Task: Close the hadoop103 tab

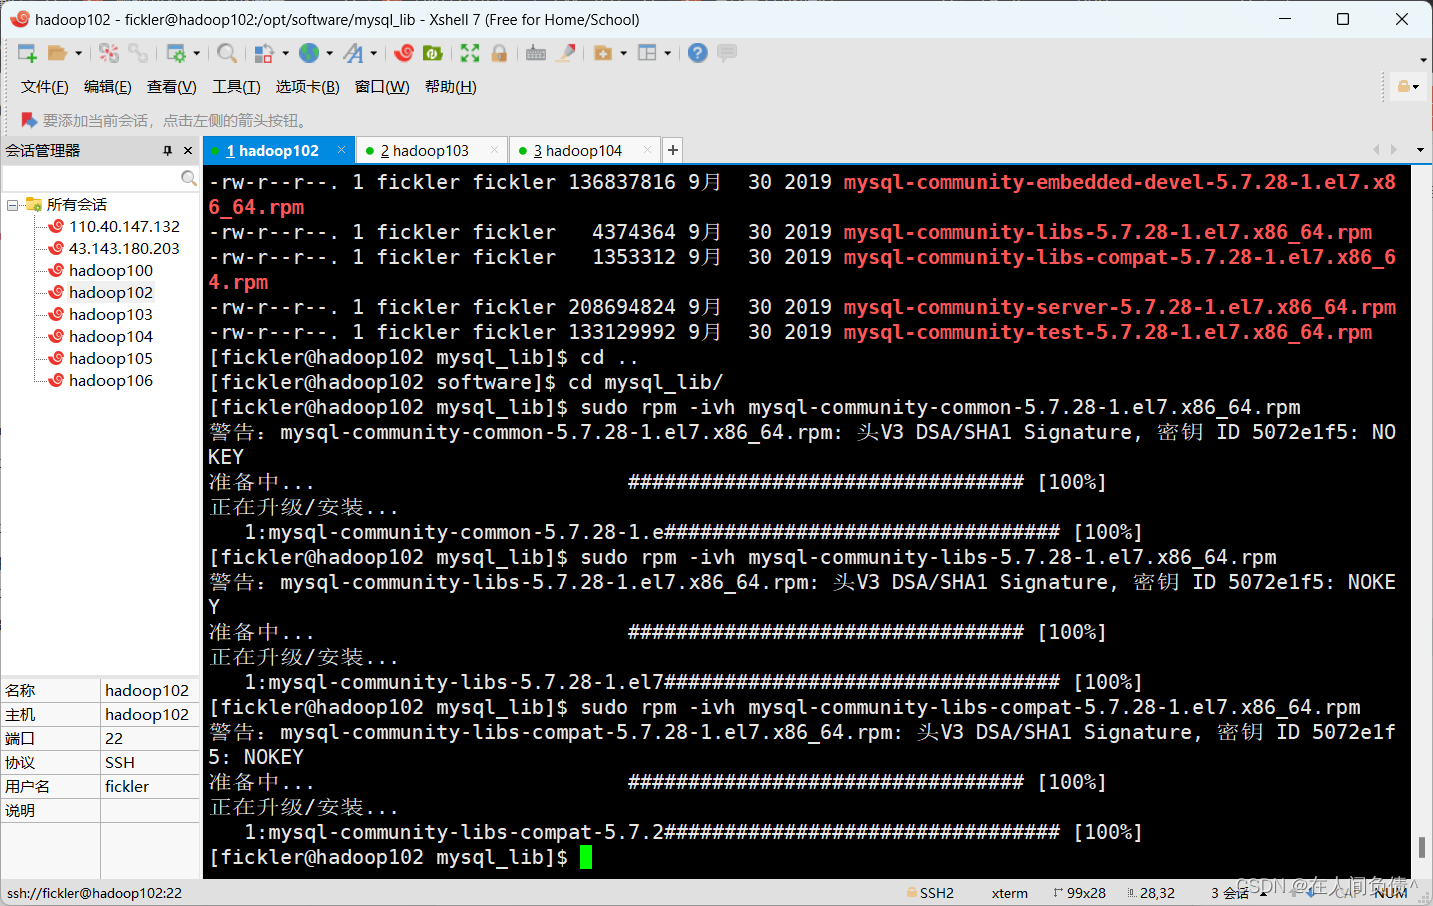Action: [494, 150]
